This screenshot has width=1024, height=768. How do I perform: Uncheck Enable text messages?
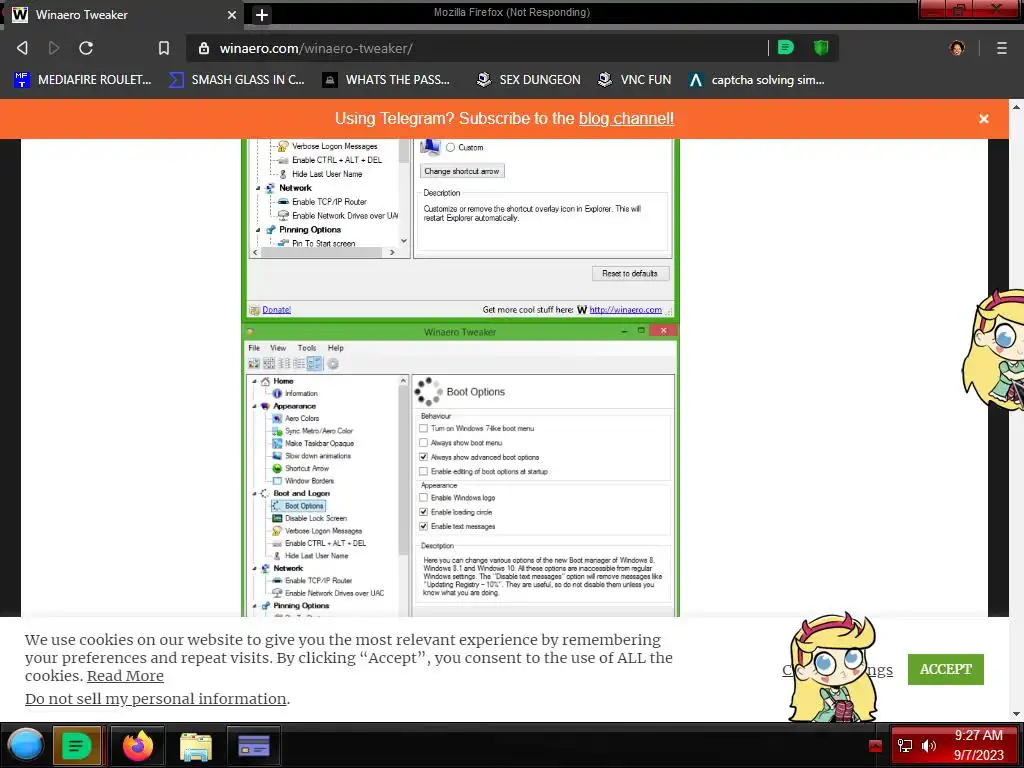click(x=423, y=526)
